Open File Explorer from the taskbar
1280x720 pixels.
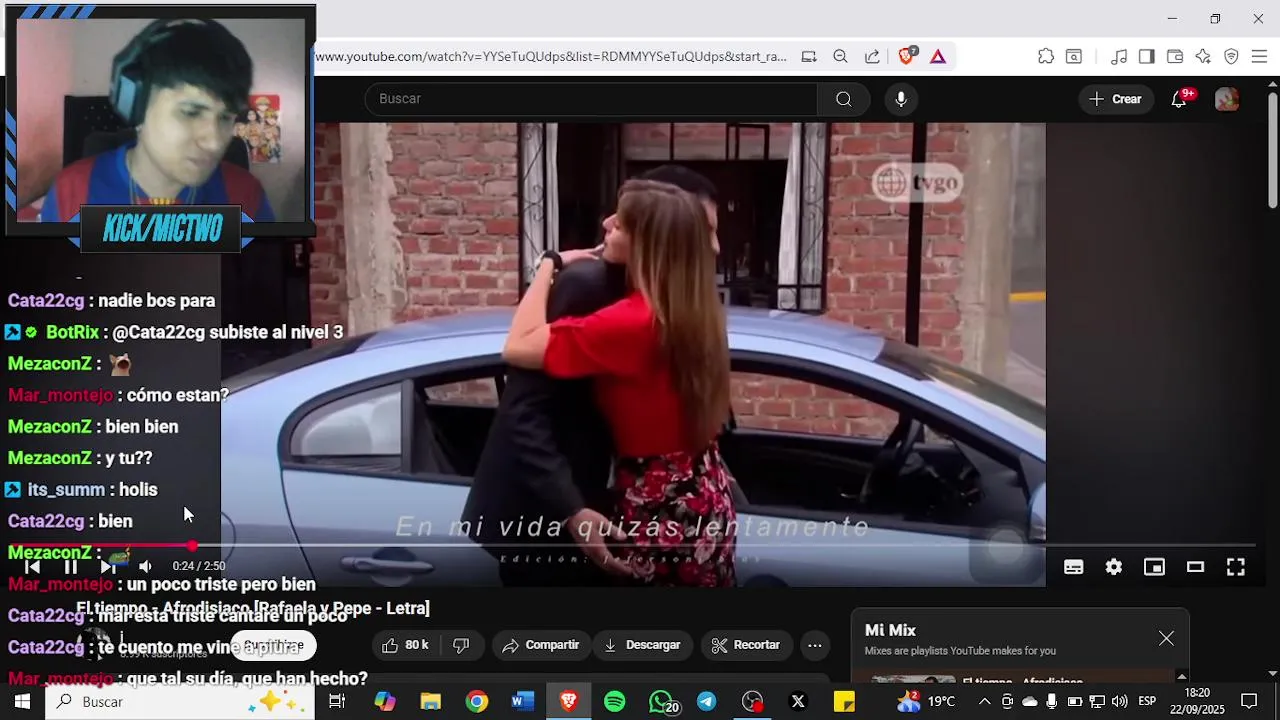(x=430, y=702)
